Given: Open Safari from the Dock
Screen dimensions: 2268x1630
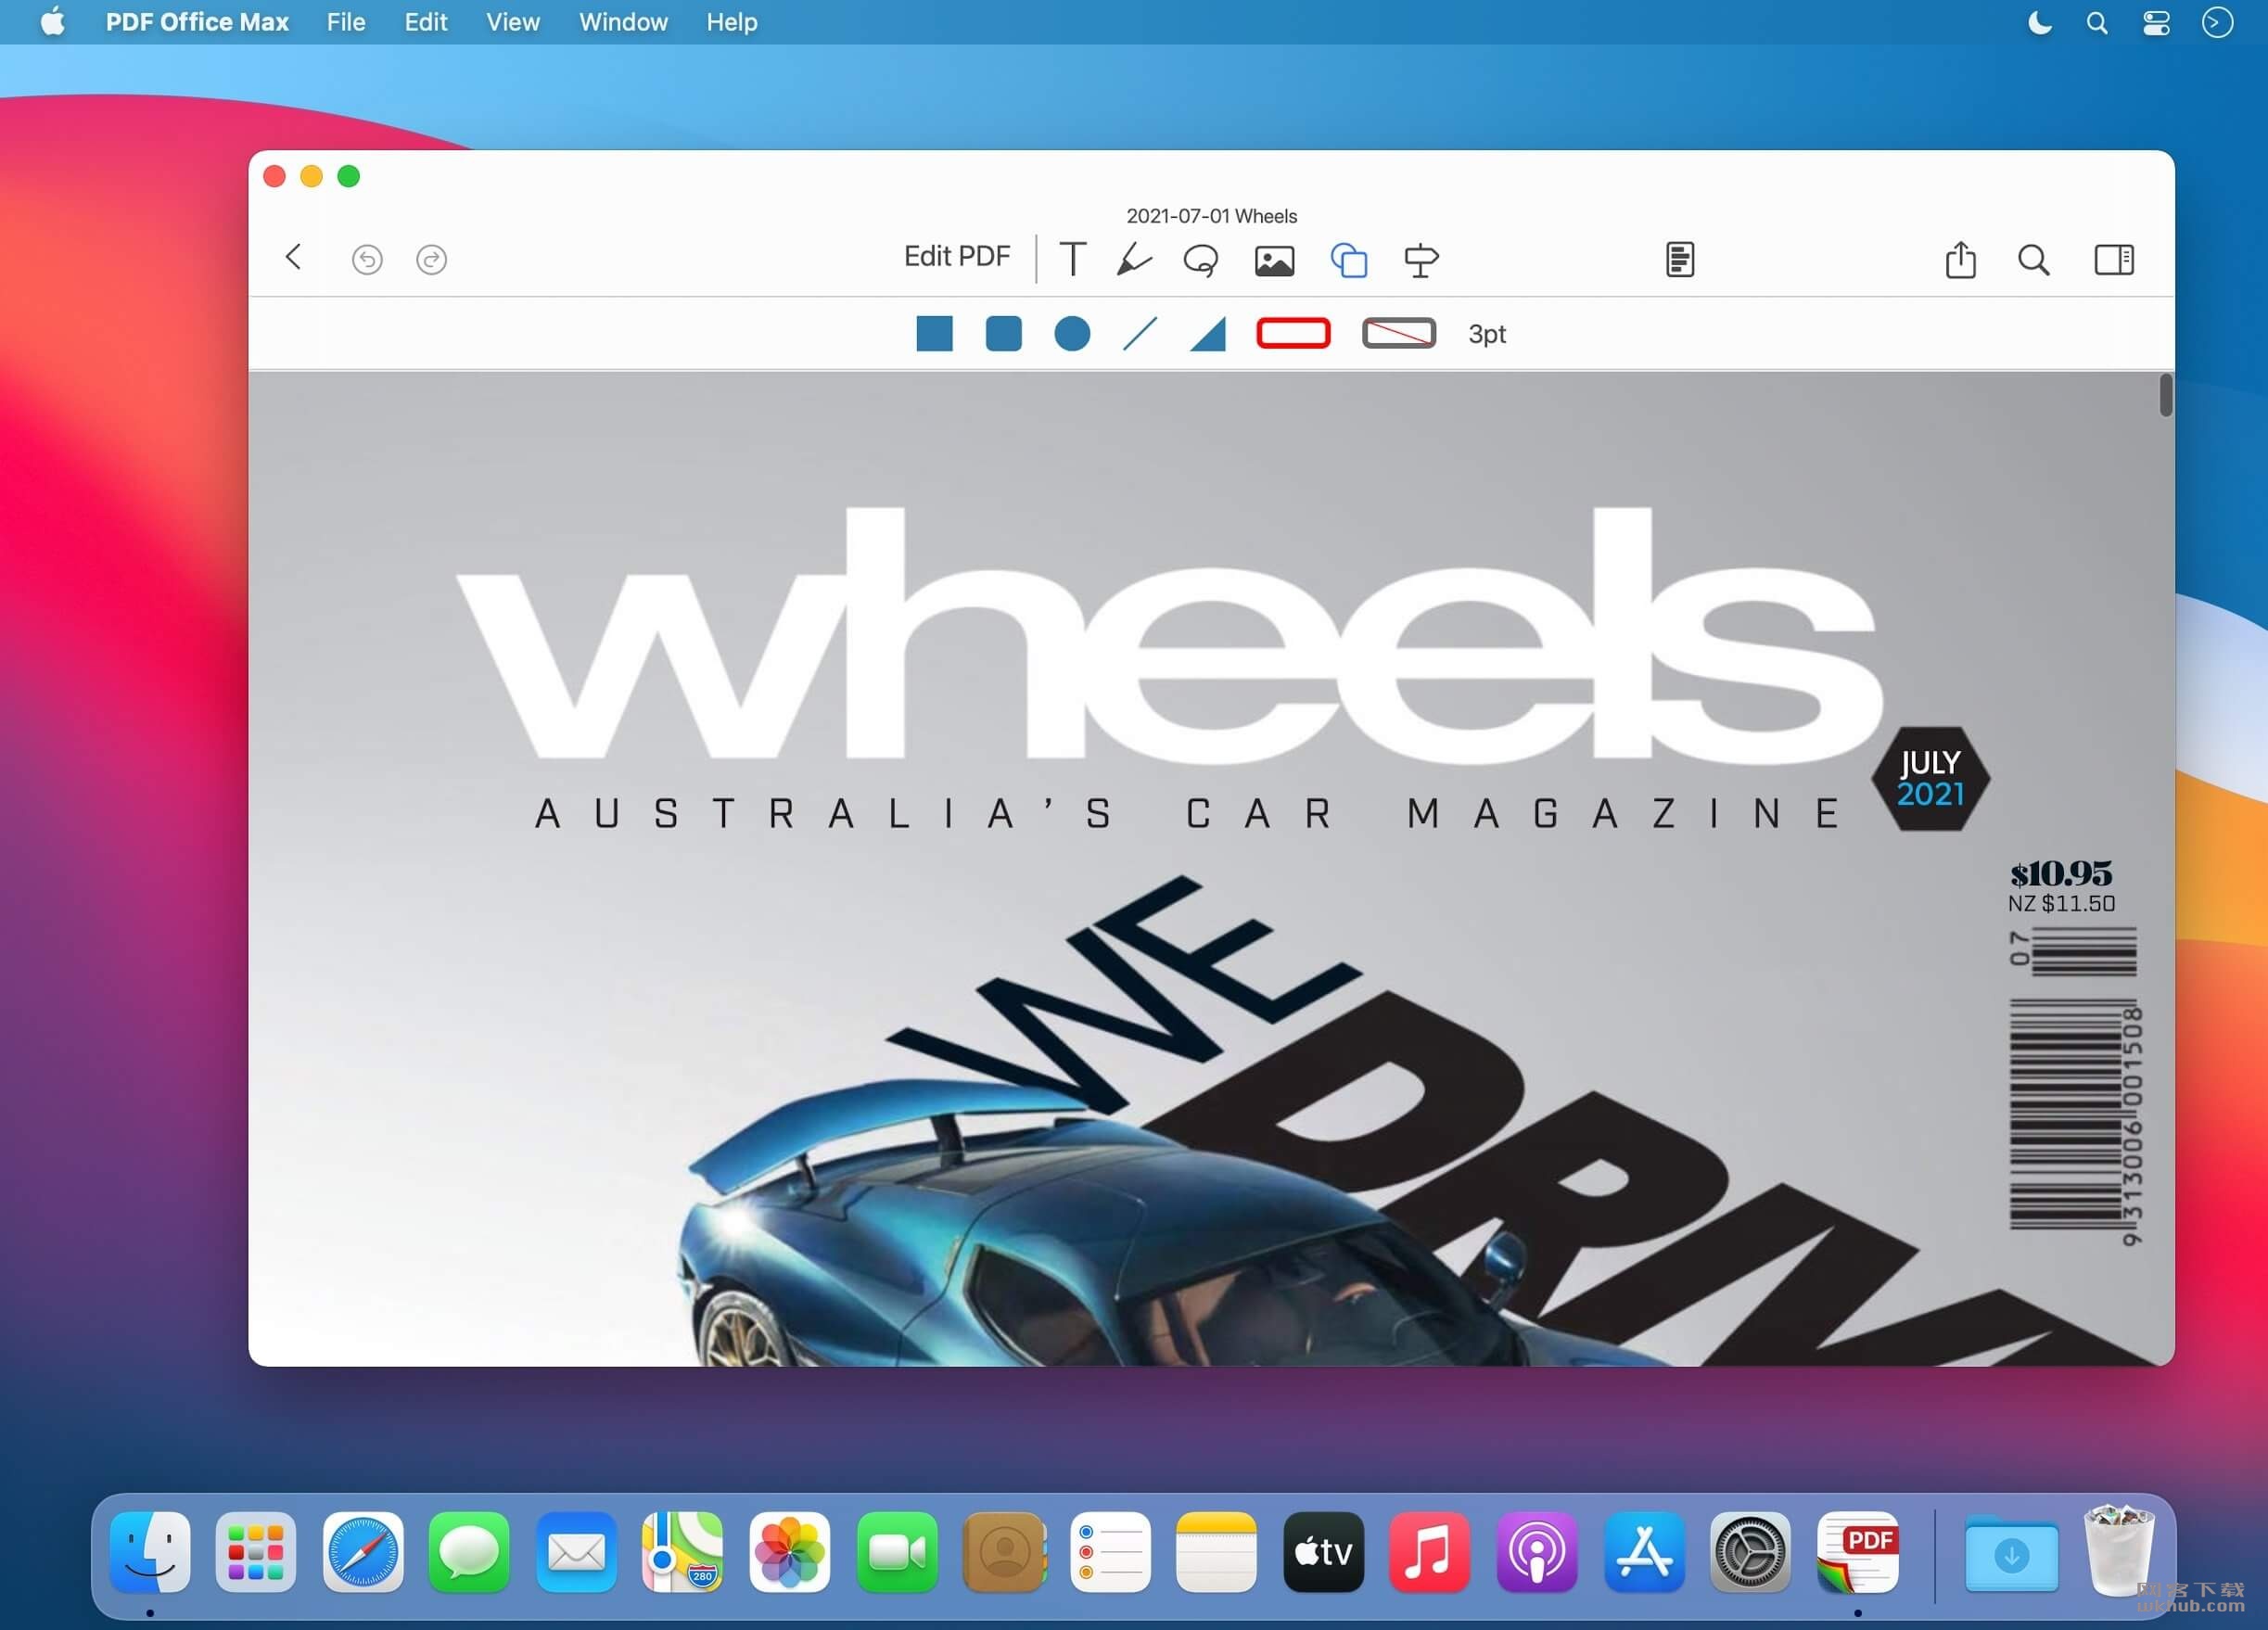Looking at the screenshot, I should [363, 1551].
